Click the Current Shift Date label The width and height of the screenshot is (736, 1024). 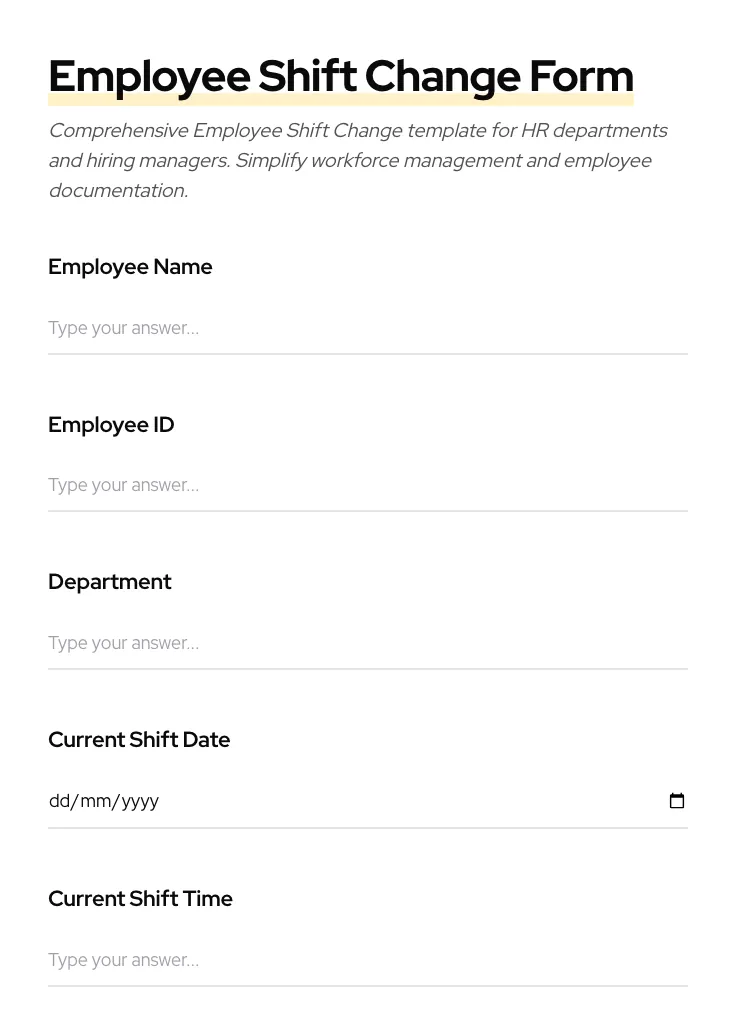pyautogui.click(x=139, y=740)
